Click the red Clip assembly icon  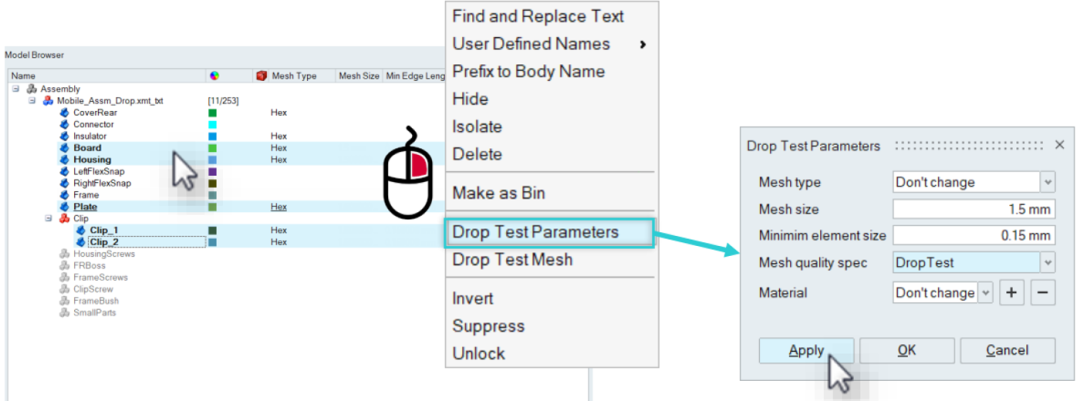pos(64,218)
